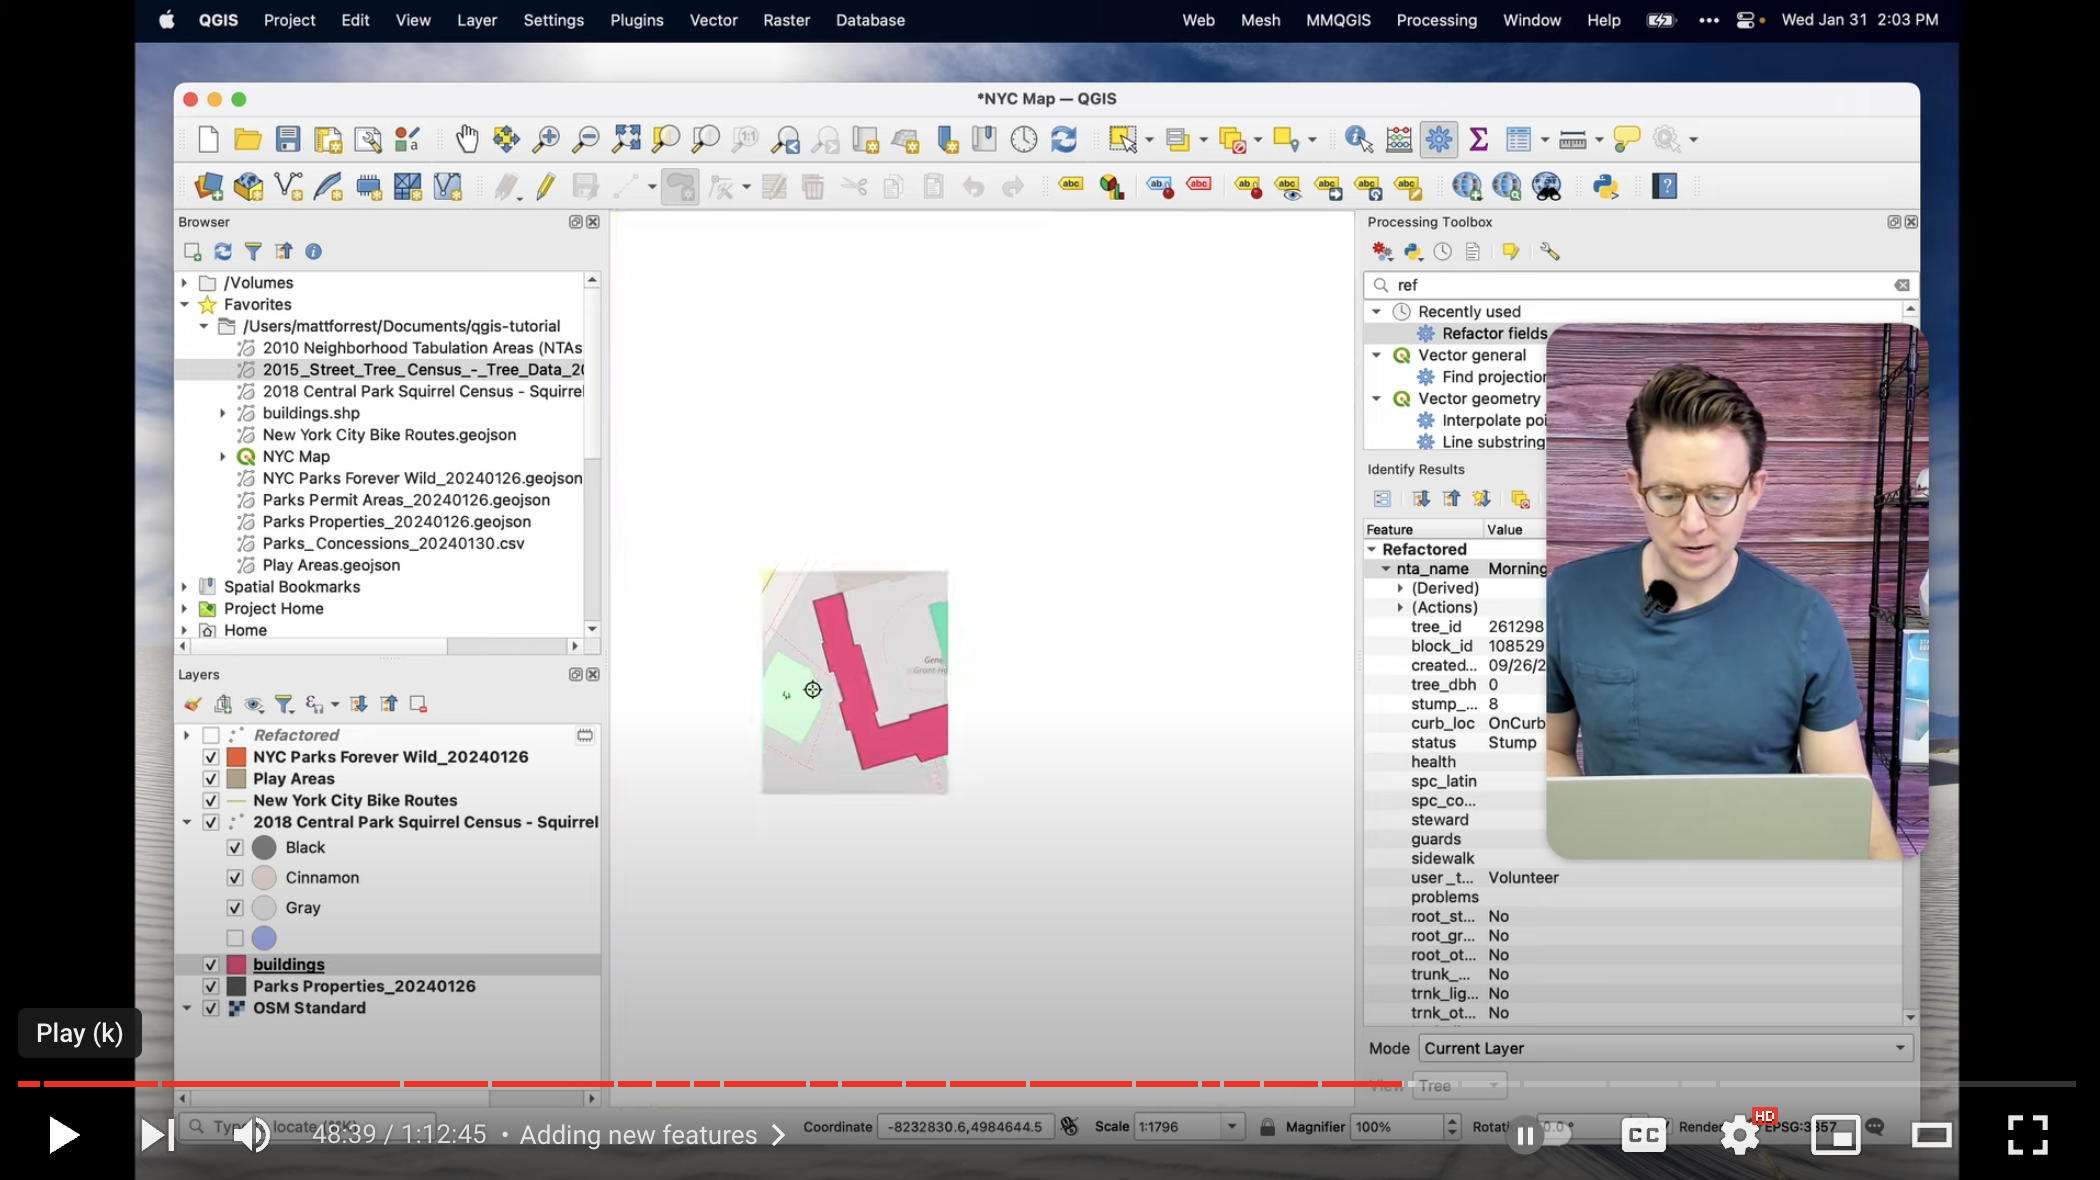2100x1180 pixels.
Task: Play the video
Action: [x=63, y=1135]
